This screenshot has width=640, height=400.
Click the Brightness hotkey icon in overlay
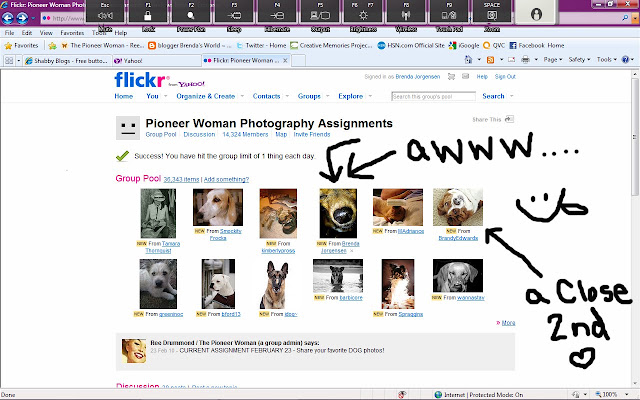pos(363,16)
